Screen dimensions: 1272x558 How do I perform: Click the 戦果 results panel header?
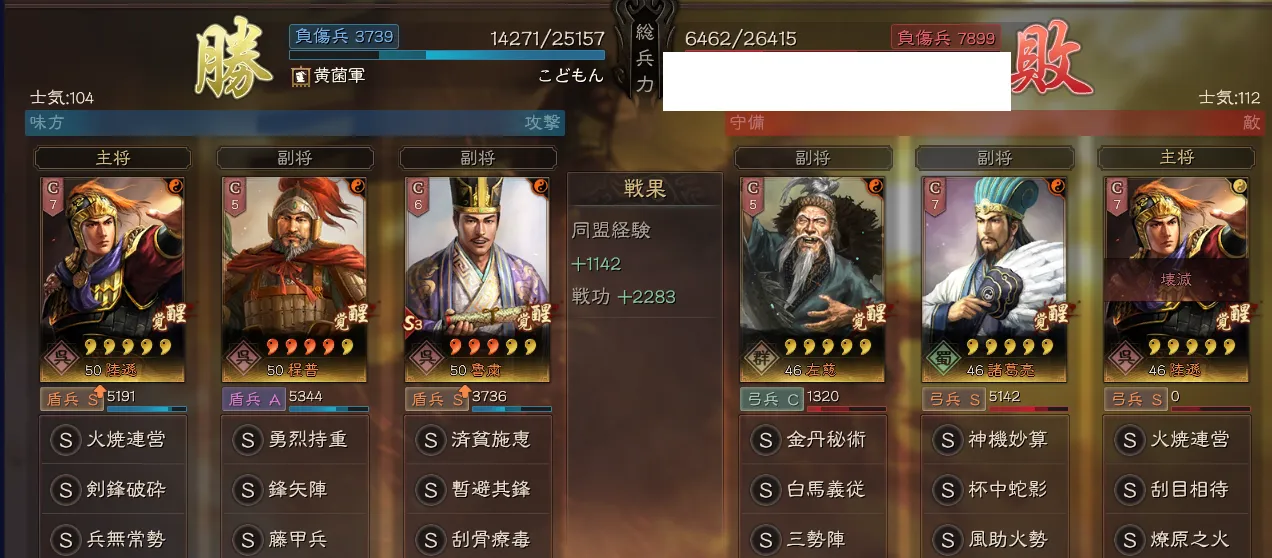[x=645, y=189]
